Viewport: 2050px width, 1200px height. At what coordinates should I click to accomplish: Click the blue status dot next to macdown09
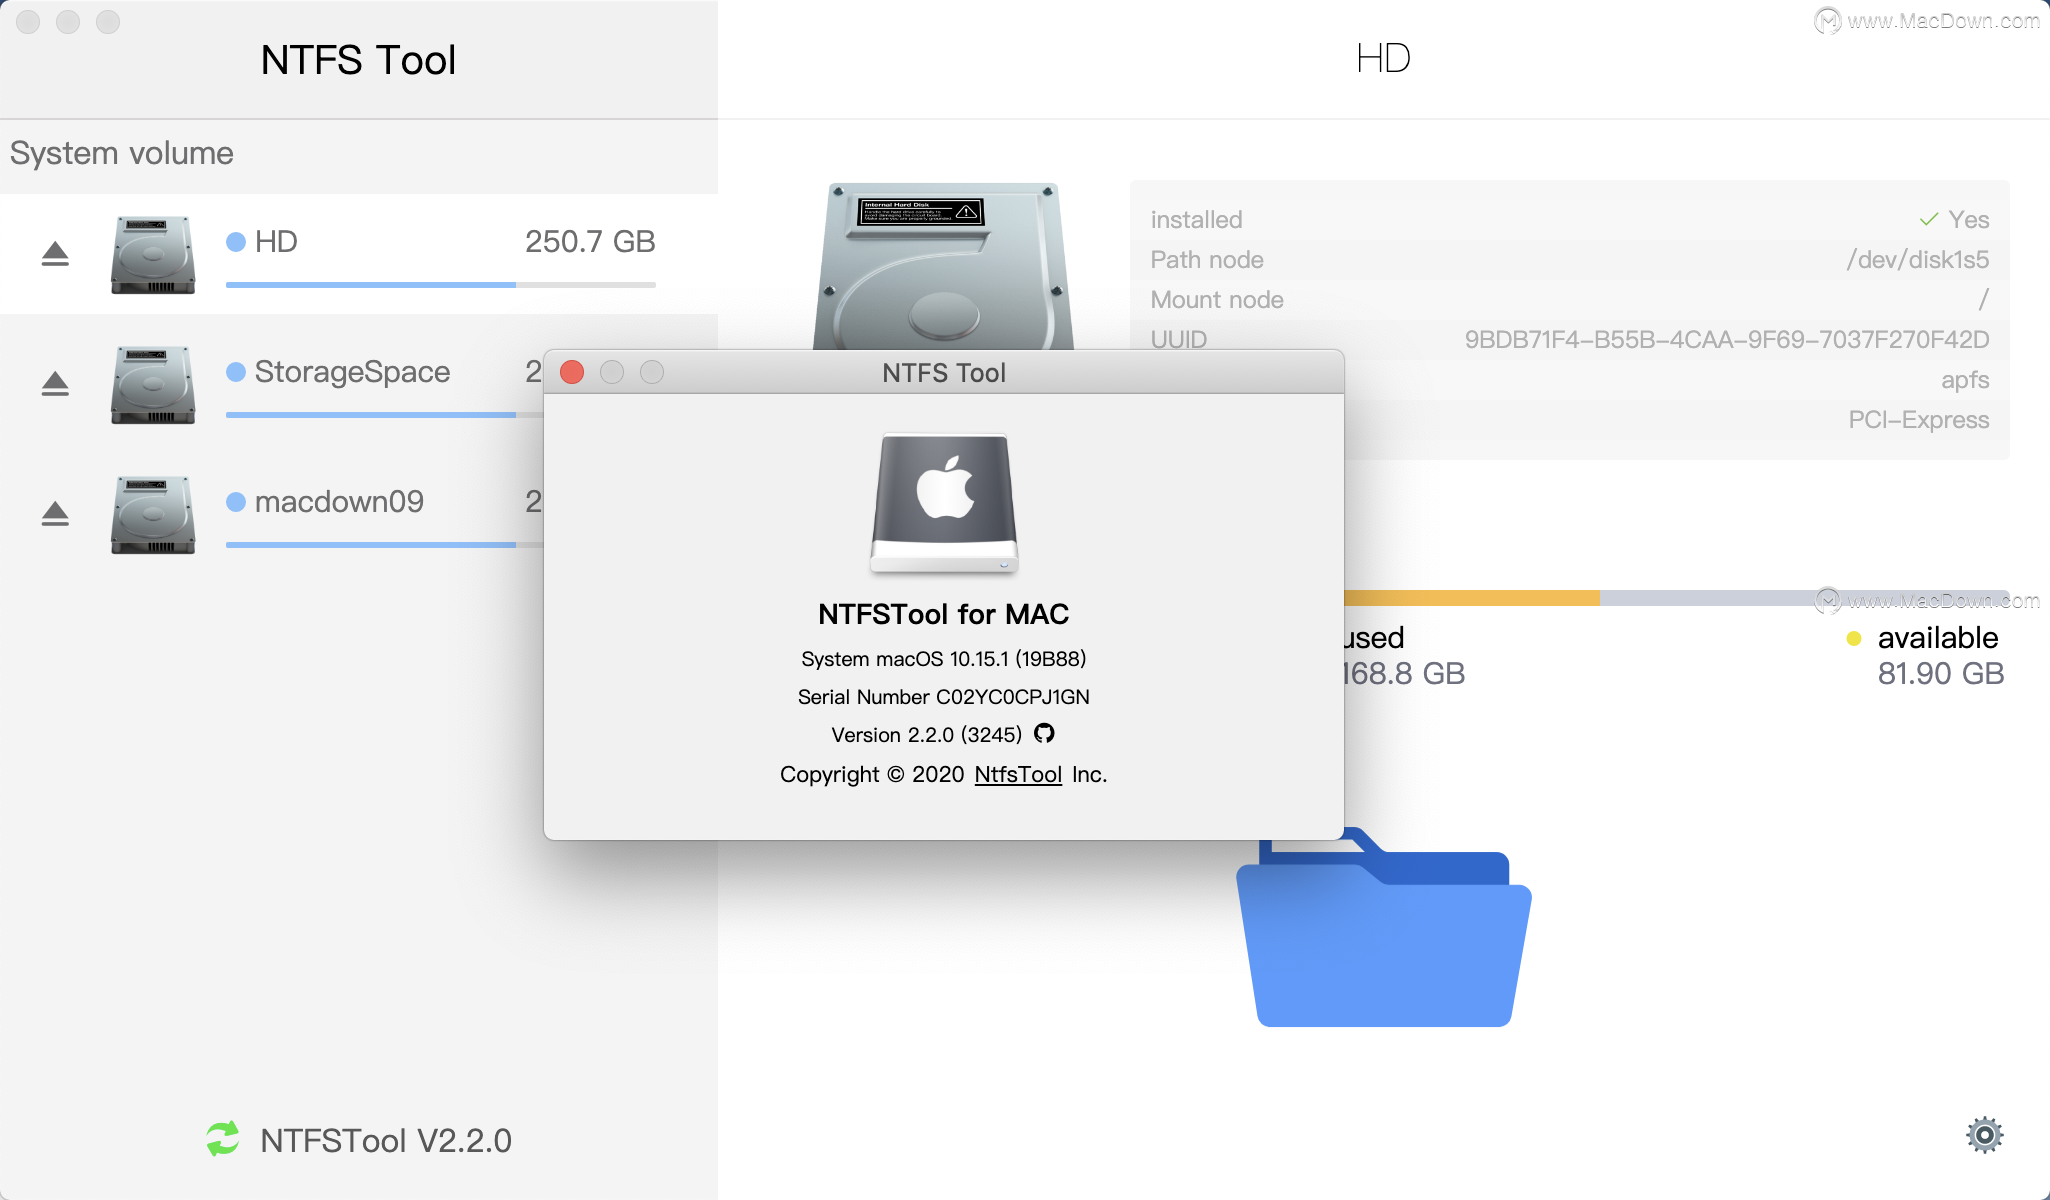pyautogui.click(x=236, y=502)
